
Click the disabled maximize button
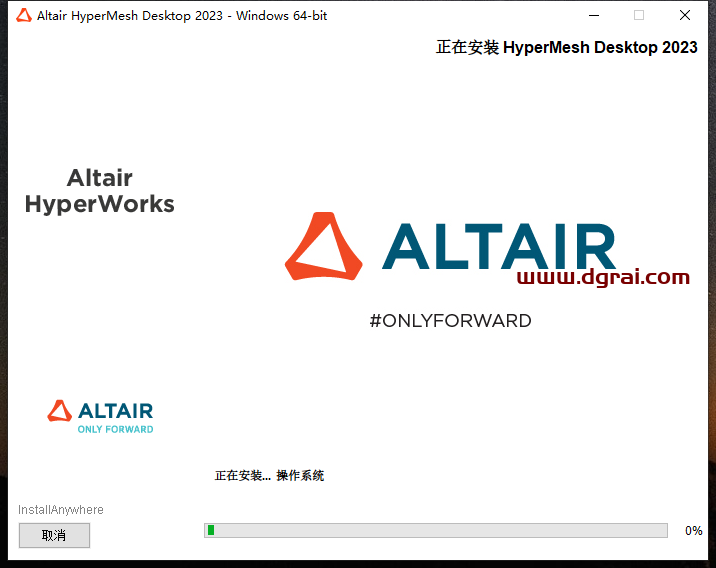(x=639, y=16)
